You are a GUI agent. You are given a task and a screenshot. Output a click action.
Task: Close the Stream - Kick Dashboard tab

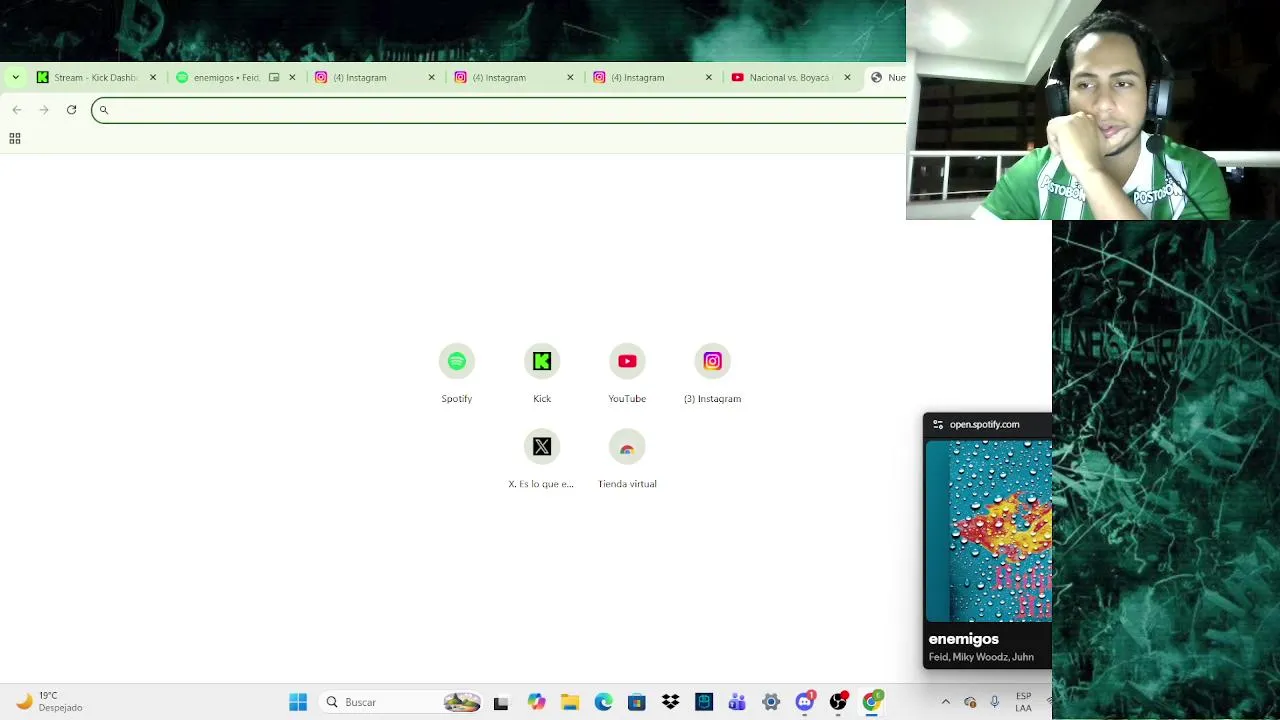153,77
